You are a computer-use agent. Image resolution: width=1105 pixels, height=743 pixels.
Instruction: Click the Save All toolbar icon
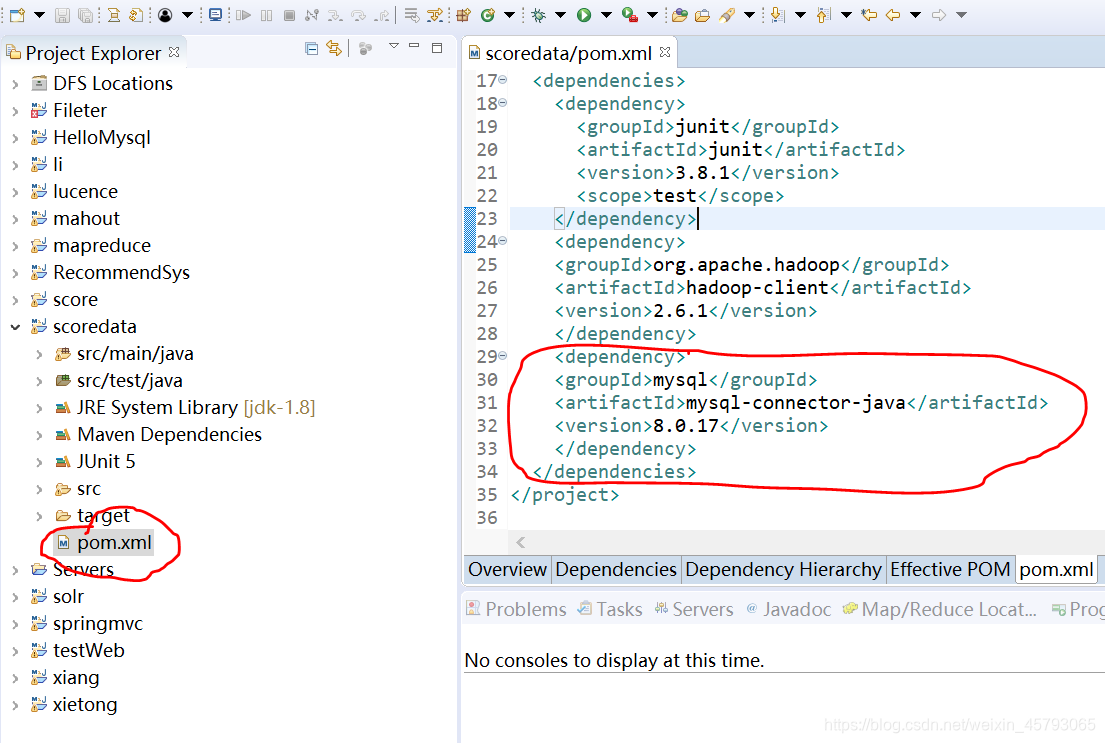85,15
